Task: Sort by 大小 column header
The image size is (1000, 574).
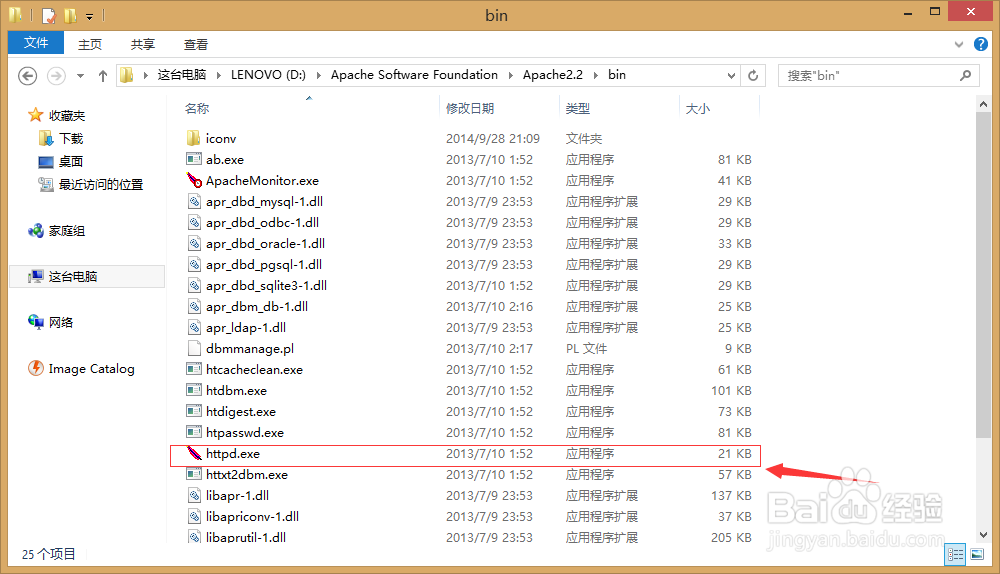Action: click(698, 108)
